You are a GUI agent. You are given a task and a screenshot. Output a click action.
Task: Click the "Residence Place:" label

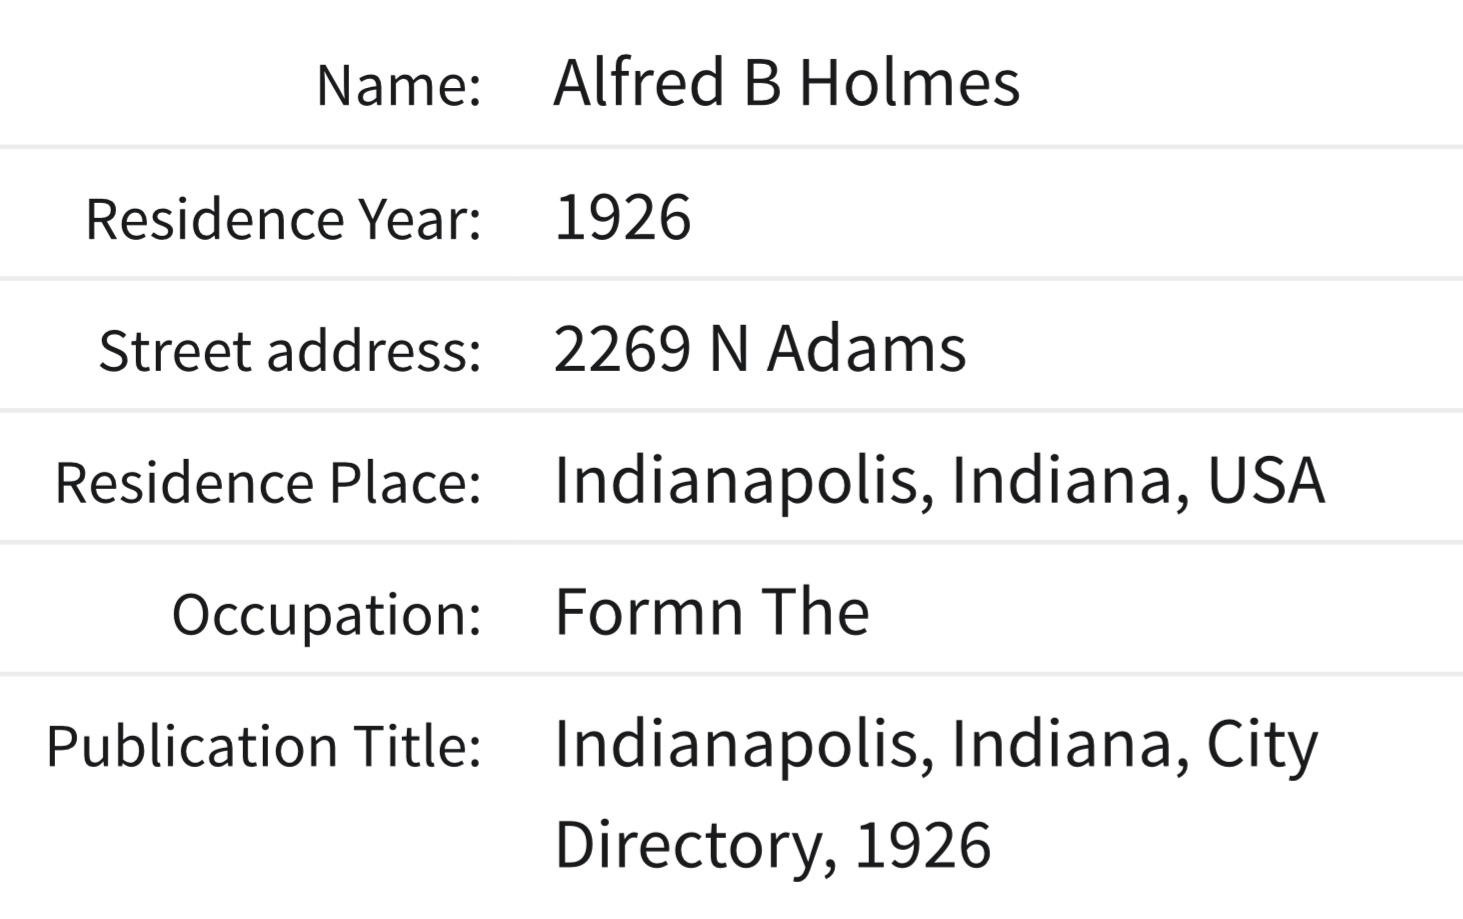(x=268, y=482)
